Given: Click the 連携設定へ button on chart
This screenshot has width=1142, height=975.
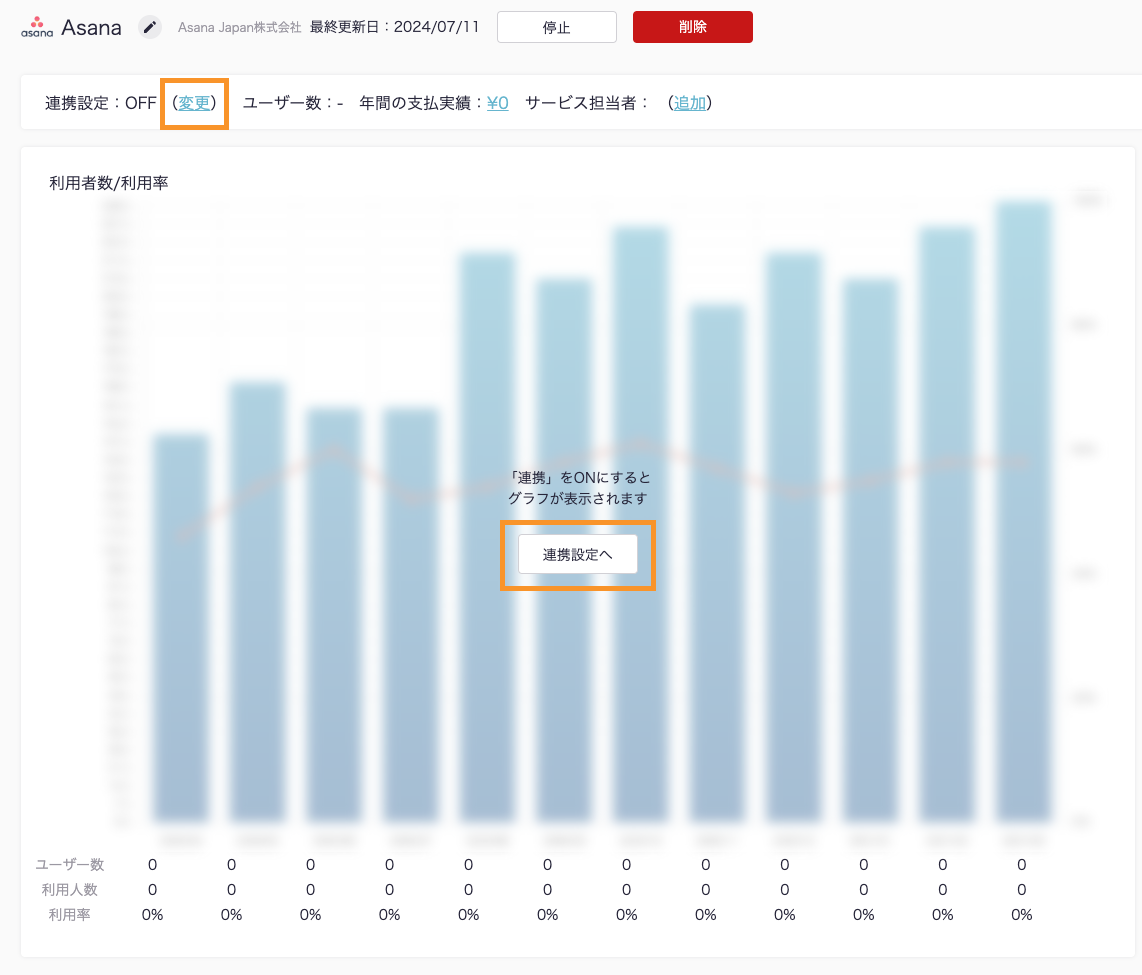Looking at the screenshot, I should click(577, 554).
